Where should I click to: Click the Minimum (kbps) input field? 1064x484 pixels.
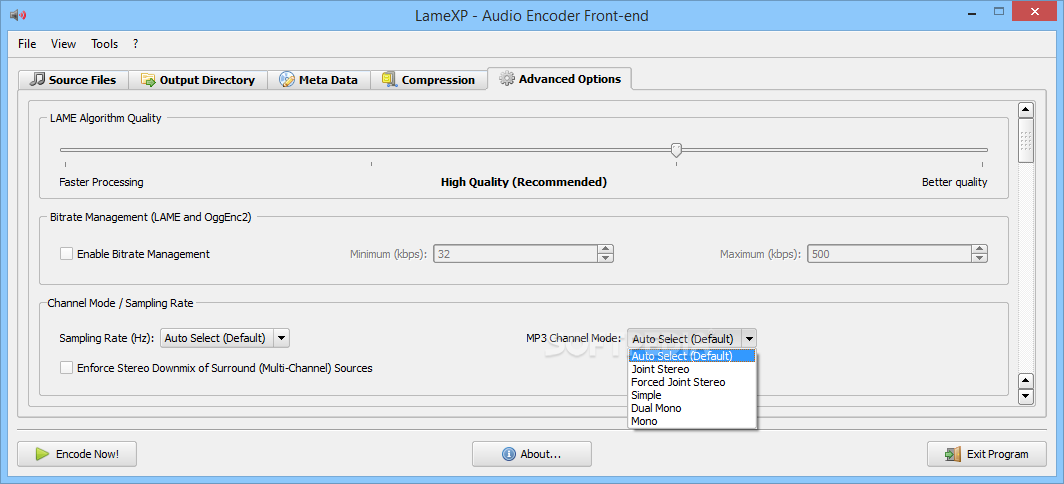[x=515, y=254]
